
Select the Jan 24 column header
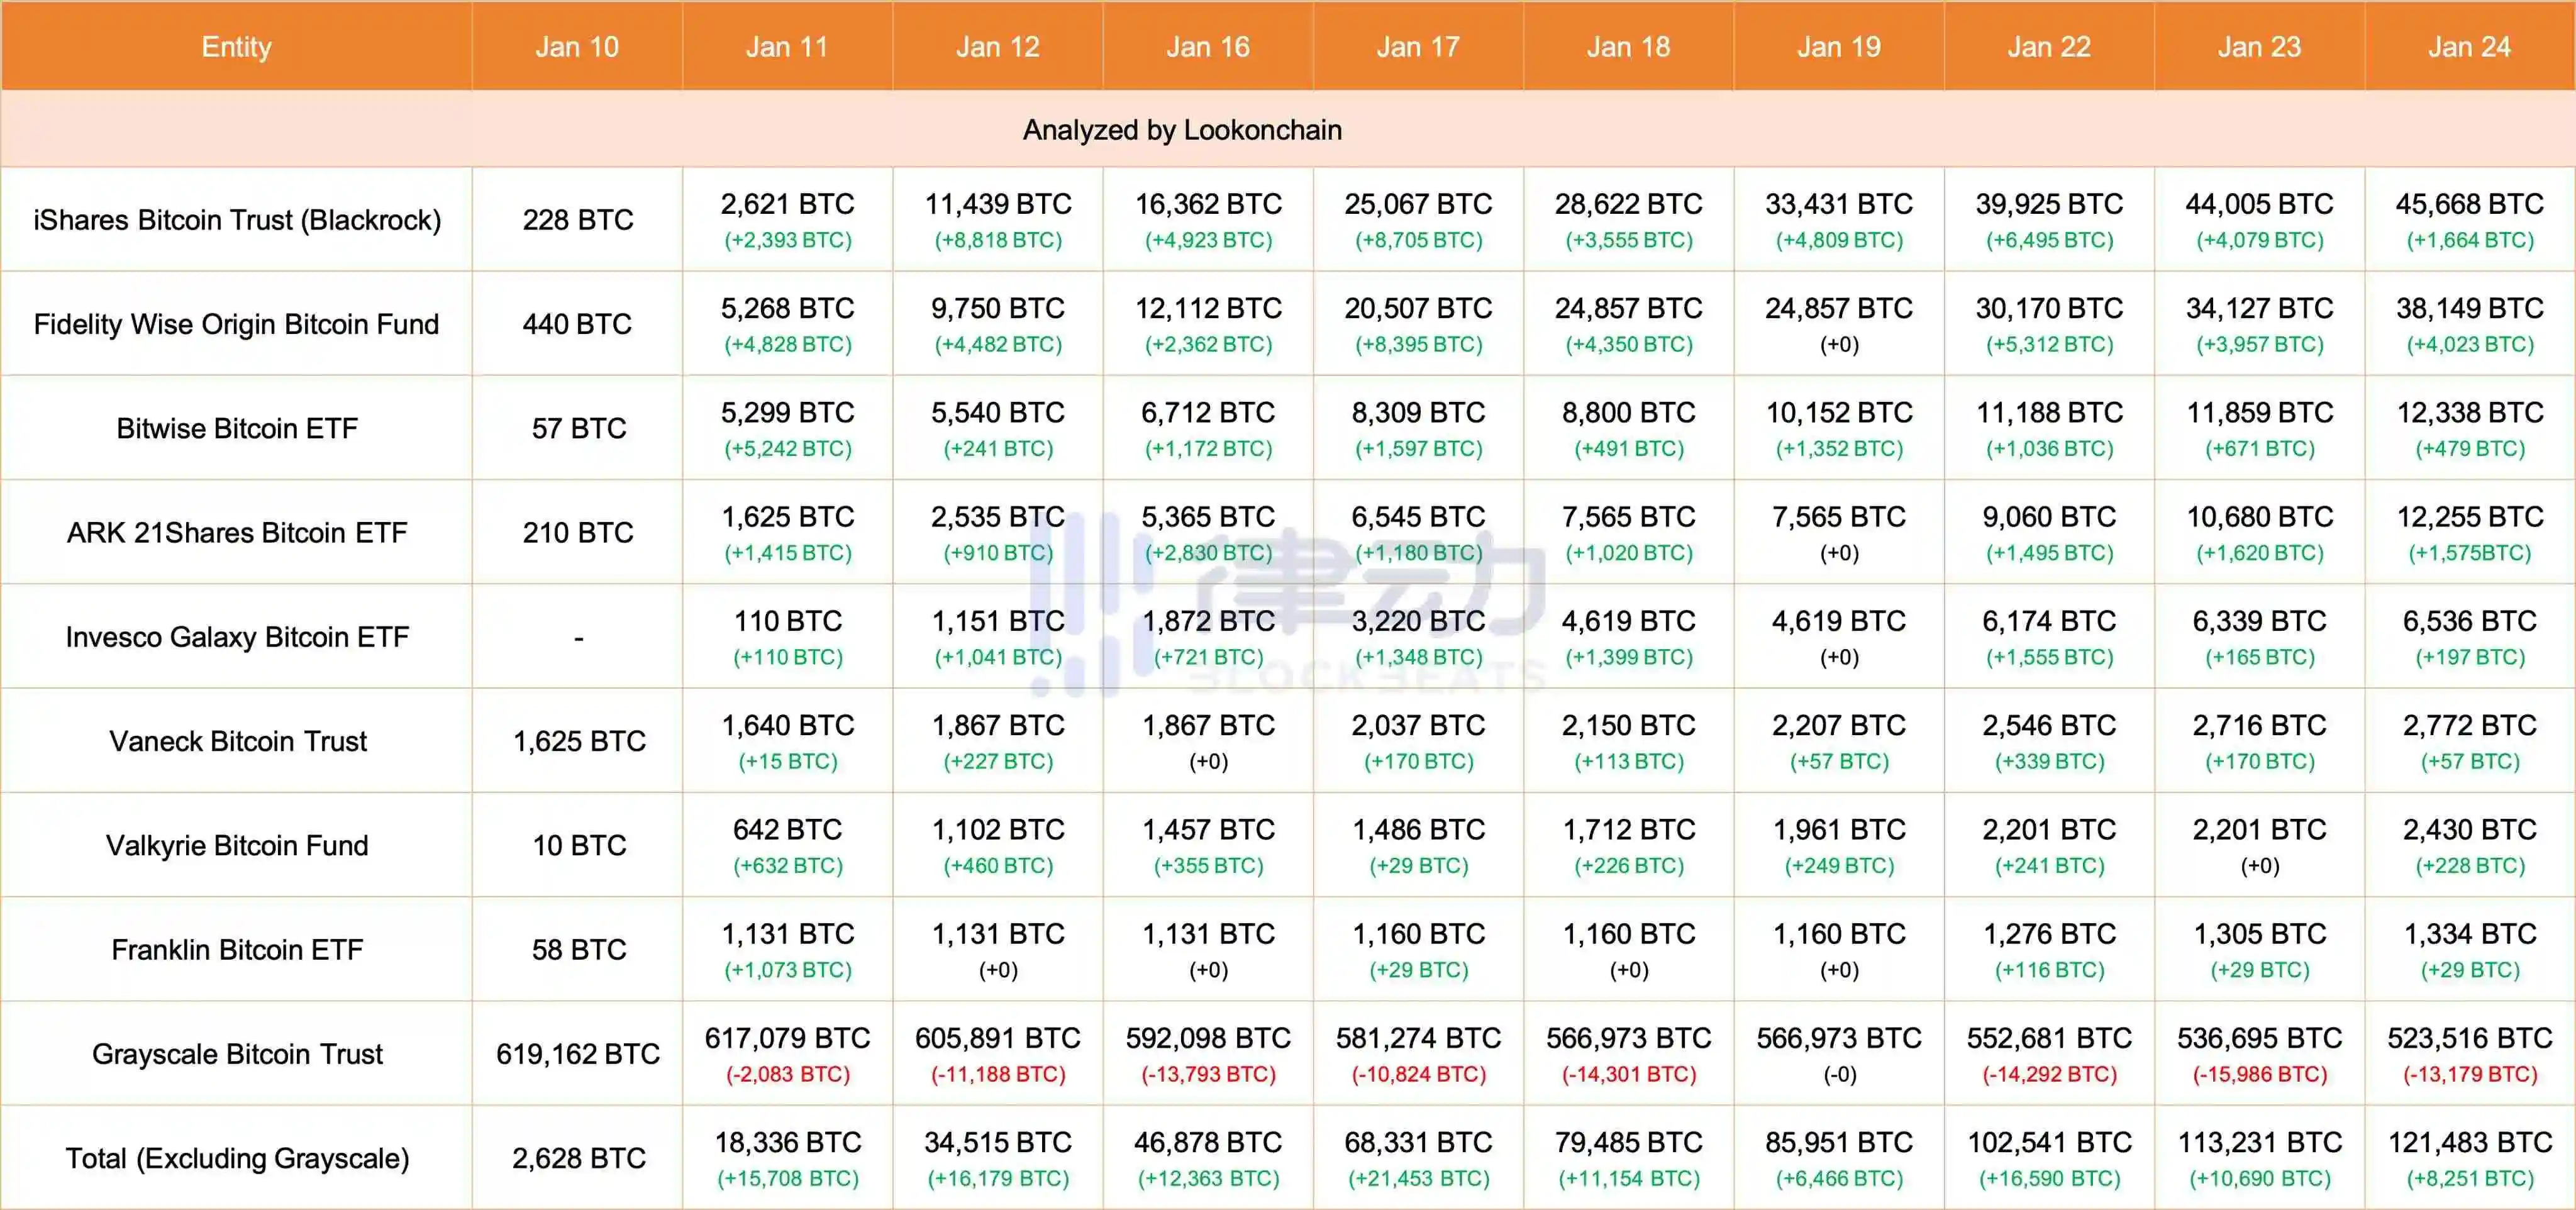tap(2469, 47)
